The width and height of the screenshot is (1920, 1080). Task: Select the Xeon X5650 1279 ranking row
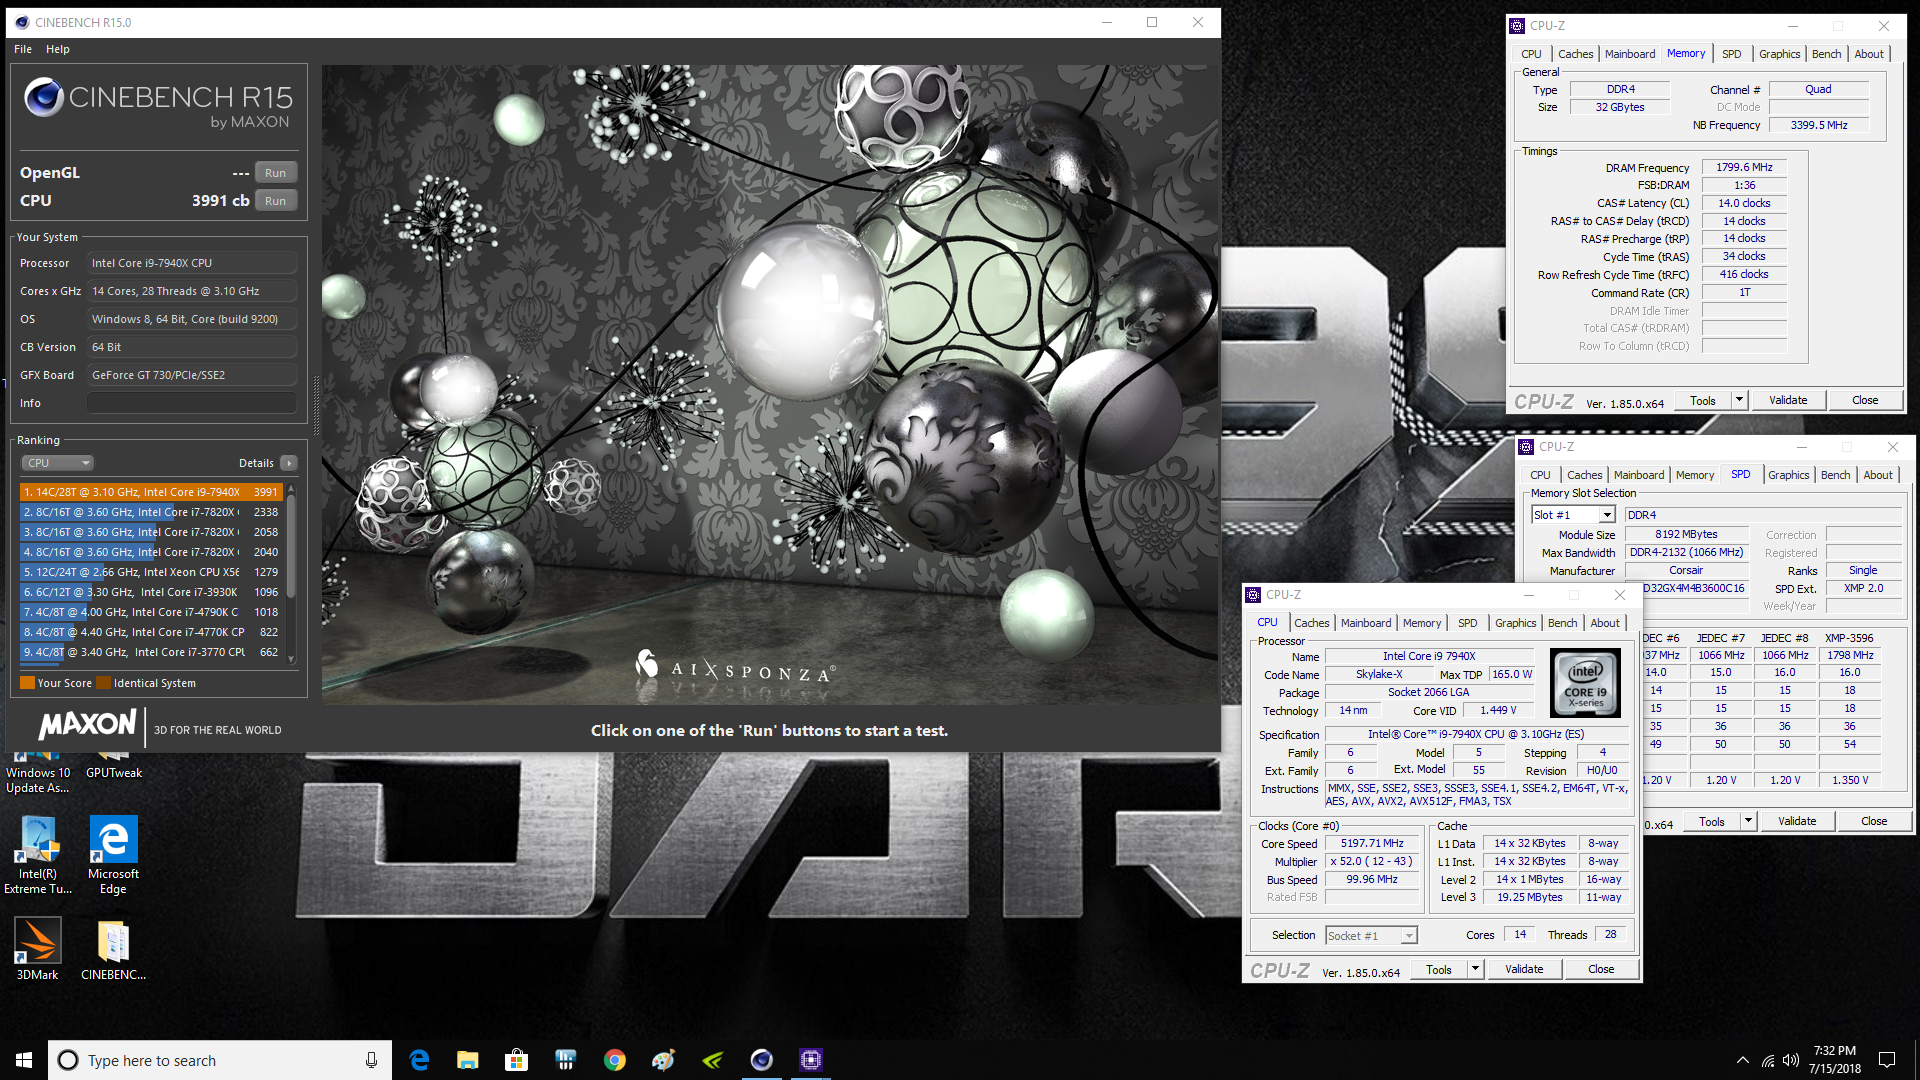pyautogui.click(x=151, y=572)
